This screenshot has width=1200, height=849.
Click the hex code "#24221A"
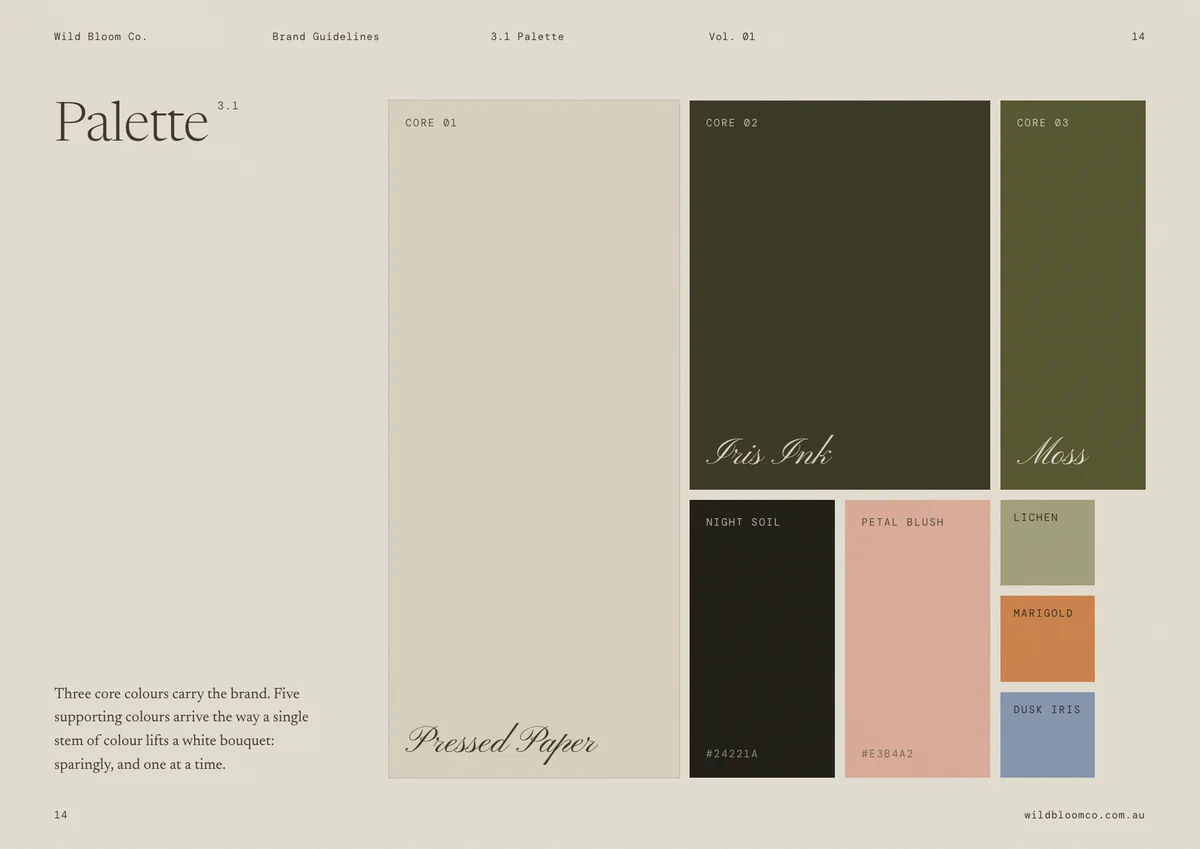pyautogui.click(x=732, y=754)
